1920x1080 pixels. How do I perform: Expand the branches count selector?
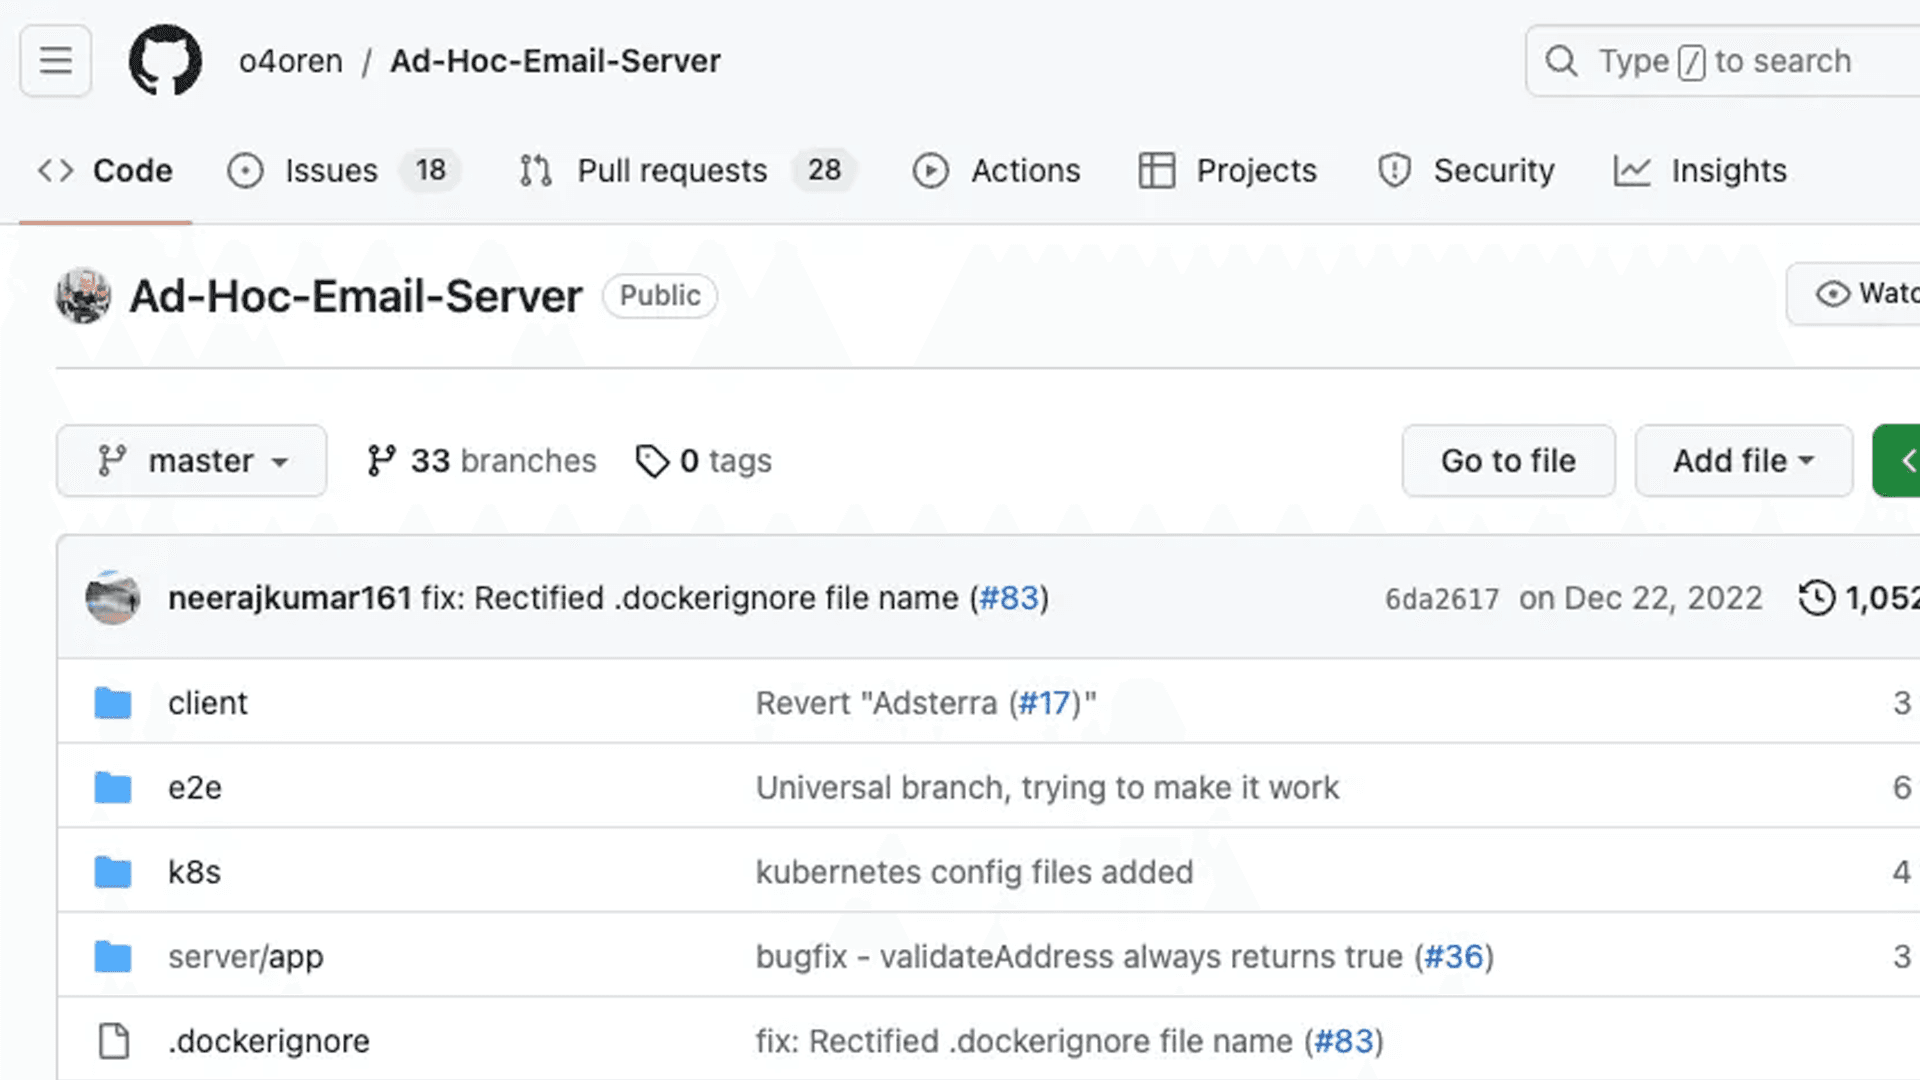(x=483, y=460)
